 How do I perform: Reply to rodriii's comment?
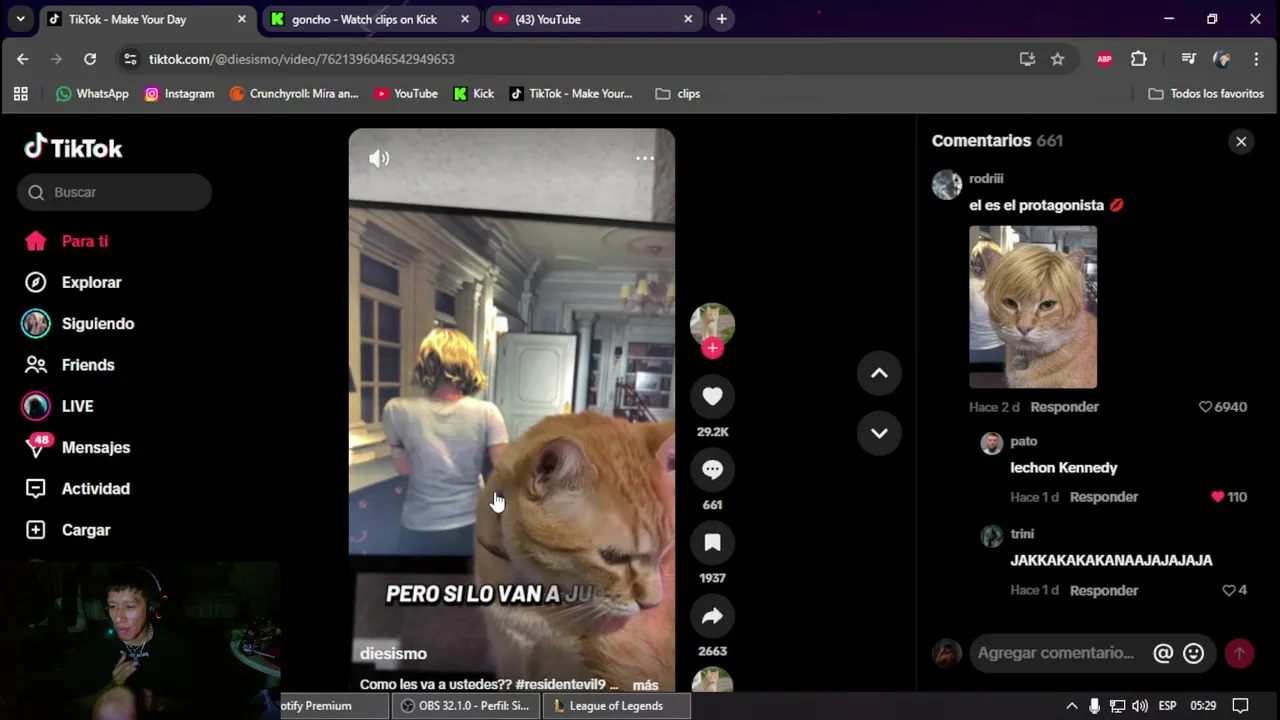tap(1064, 407)
